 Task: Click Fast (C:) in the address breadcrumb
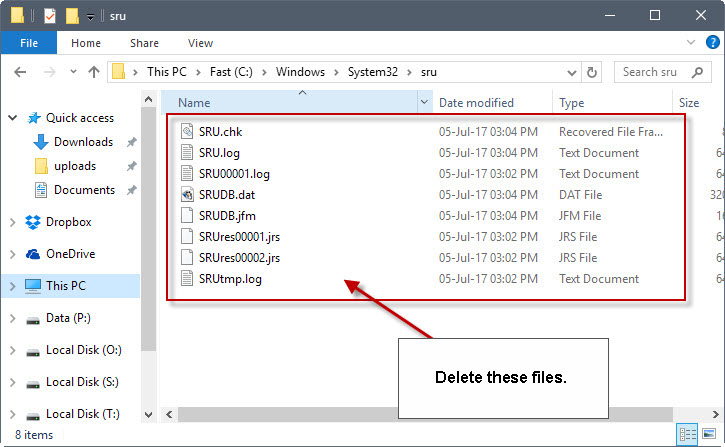231,72
